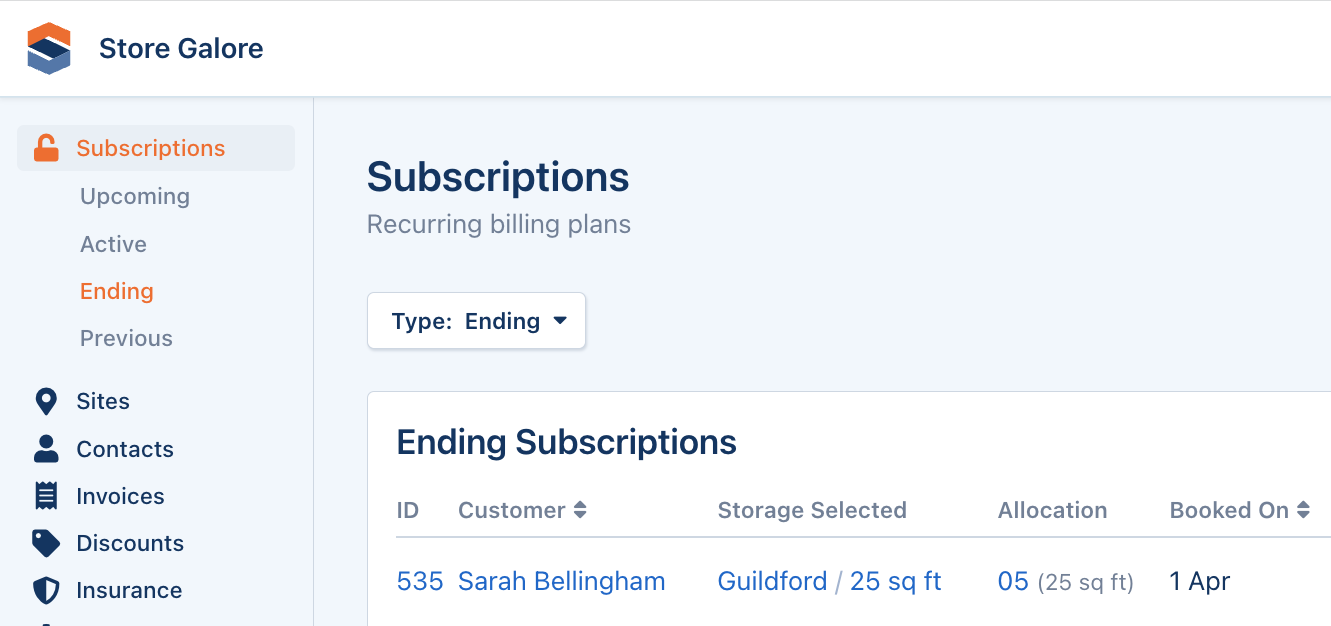
Task: Click the Sites map pin icon
Action: [46, 402]
